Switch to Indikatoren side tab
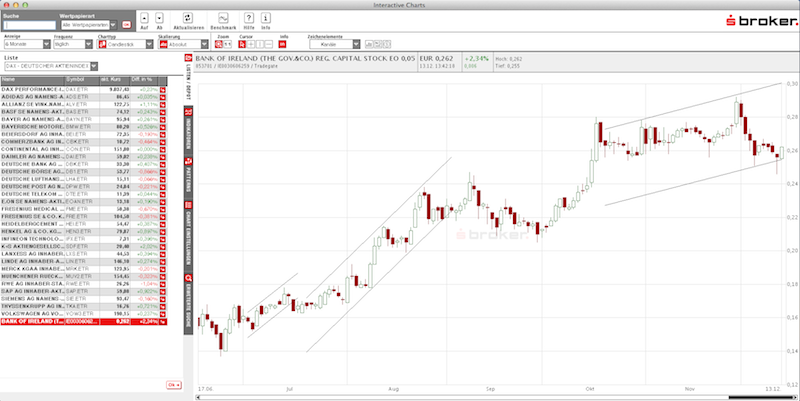The height and width of the screenshot is (401, 800). [x=188, y=129]
